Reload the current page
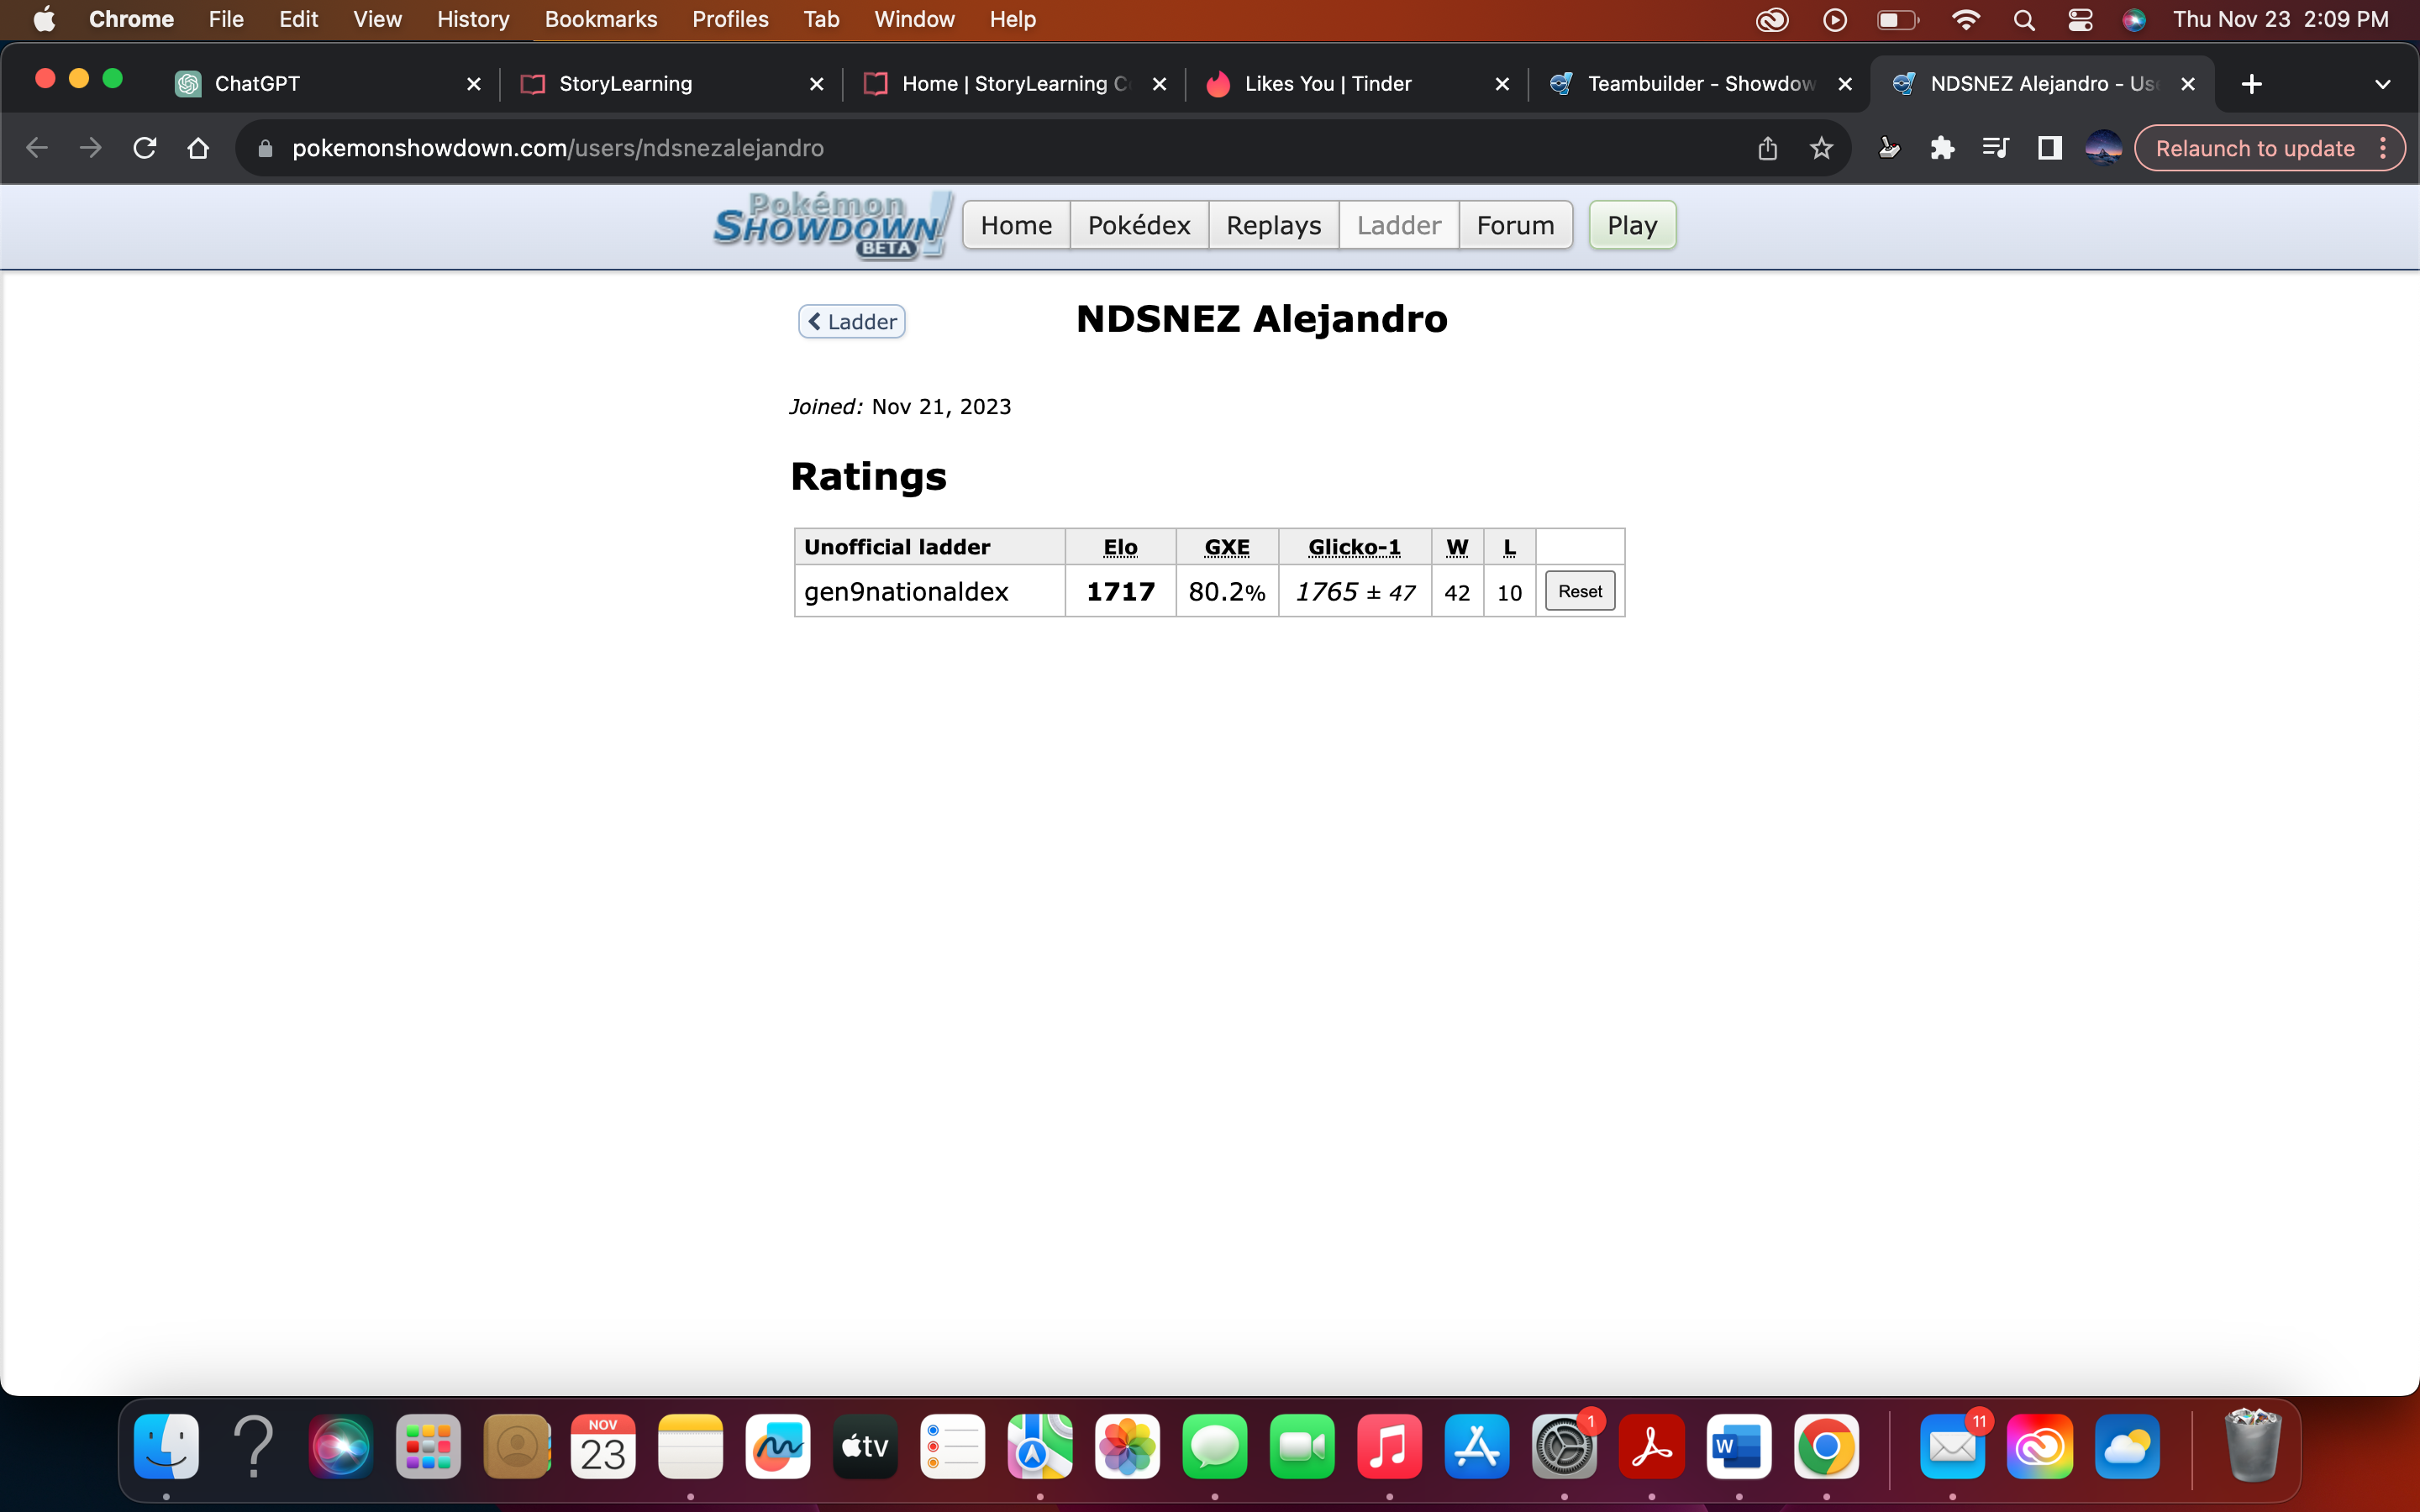This screenshot has height=1512, width=2420. [x=145, y=148]
